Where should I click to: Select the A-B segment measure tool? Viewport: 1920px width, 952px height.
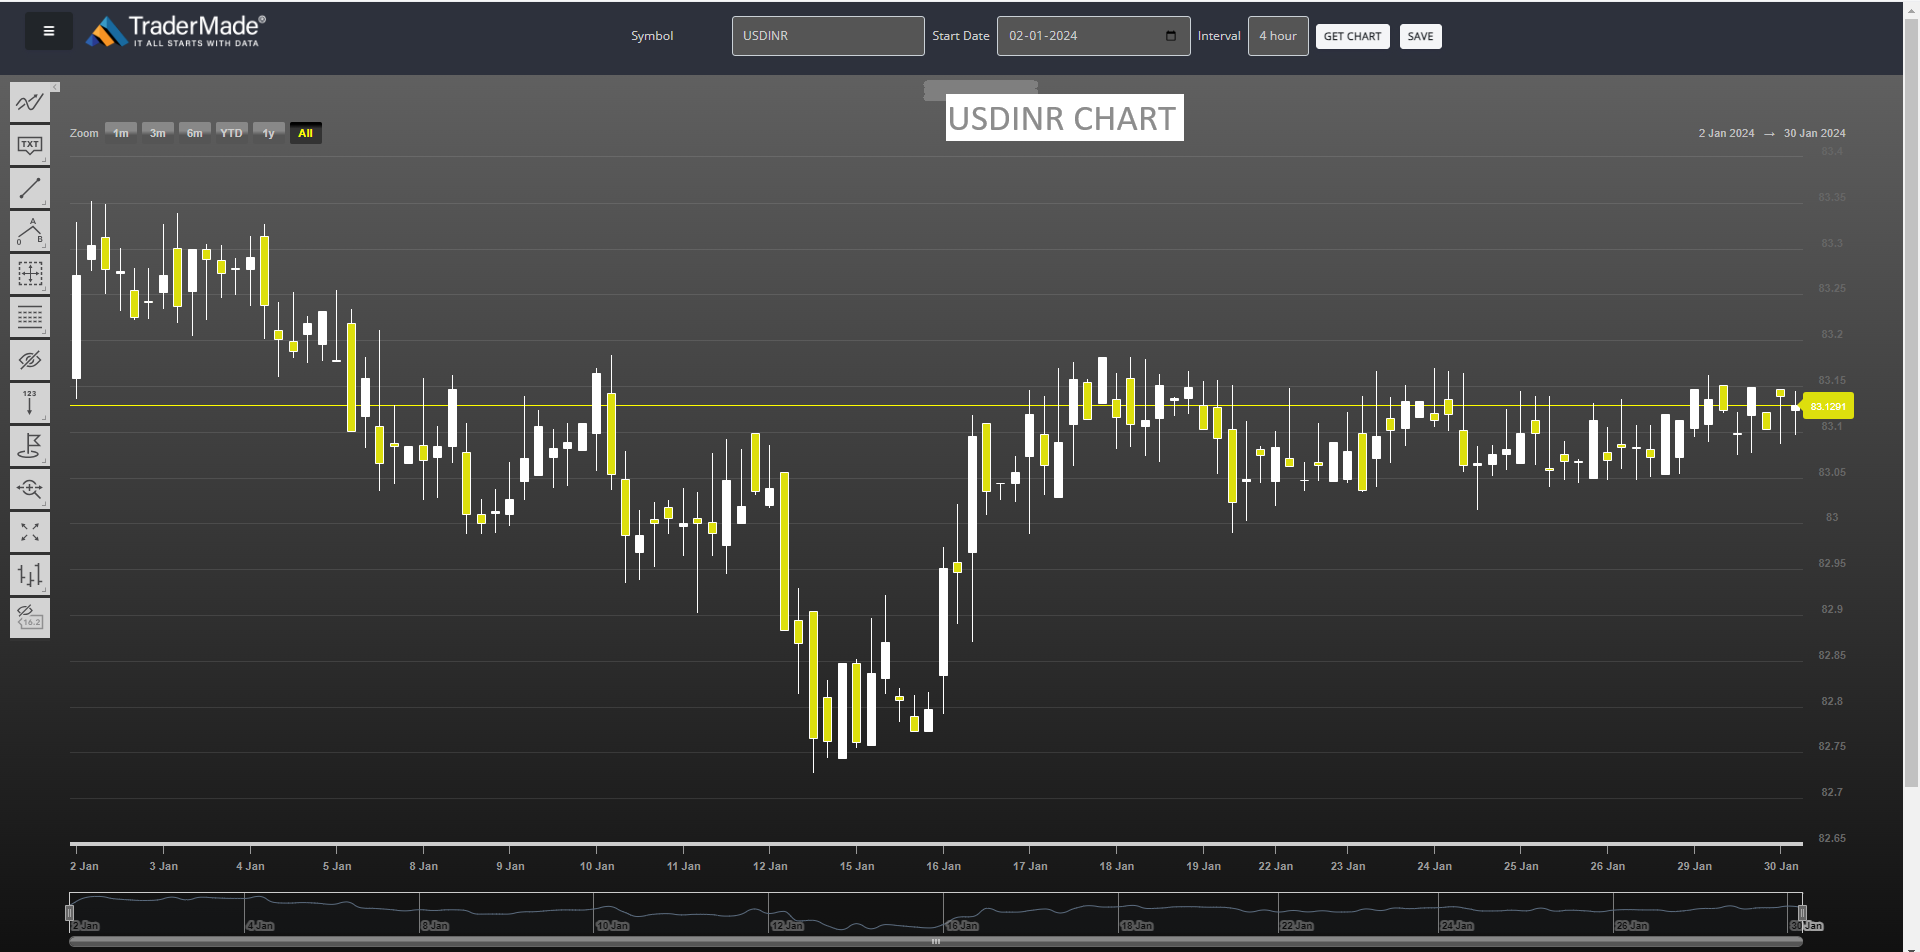[30, 231]
